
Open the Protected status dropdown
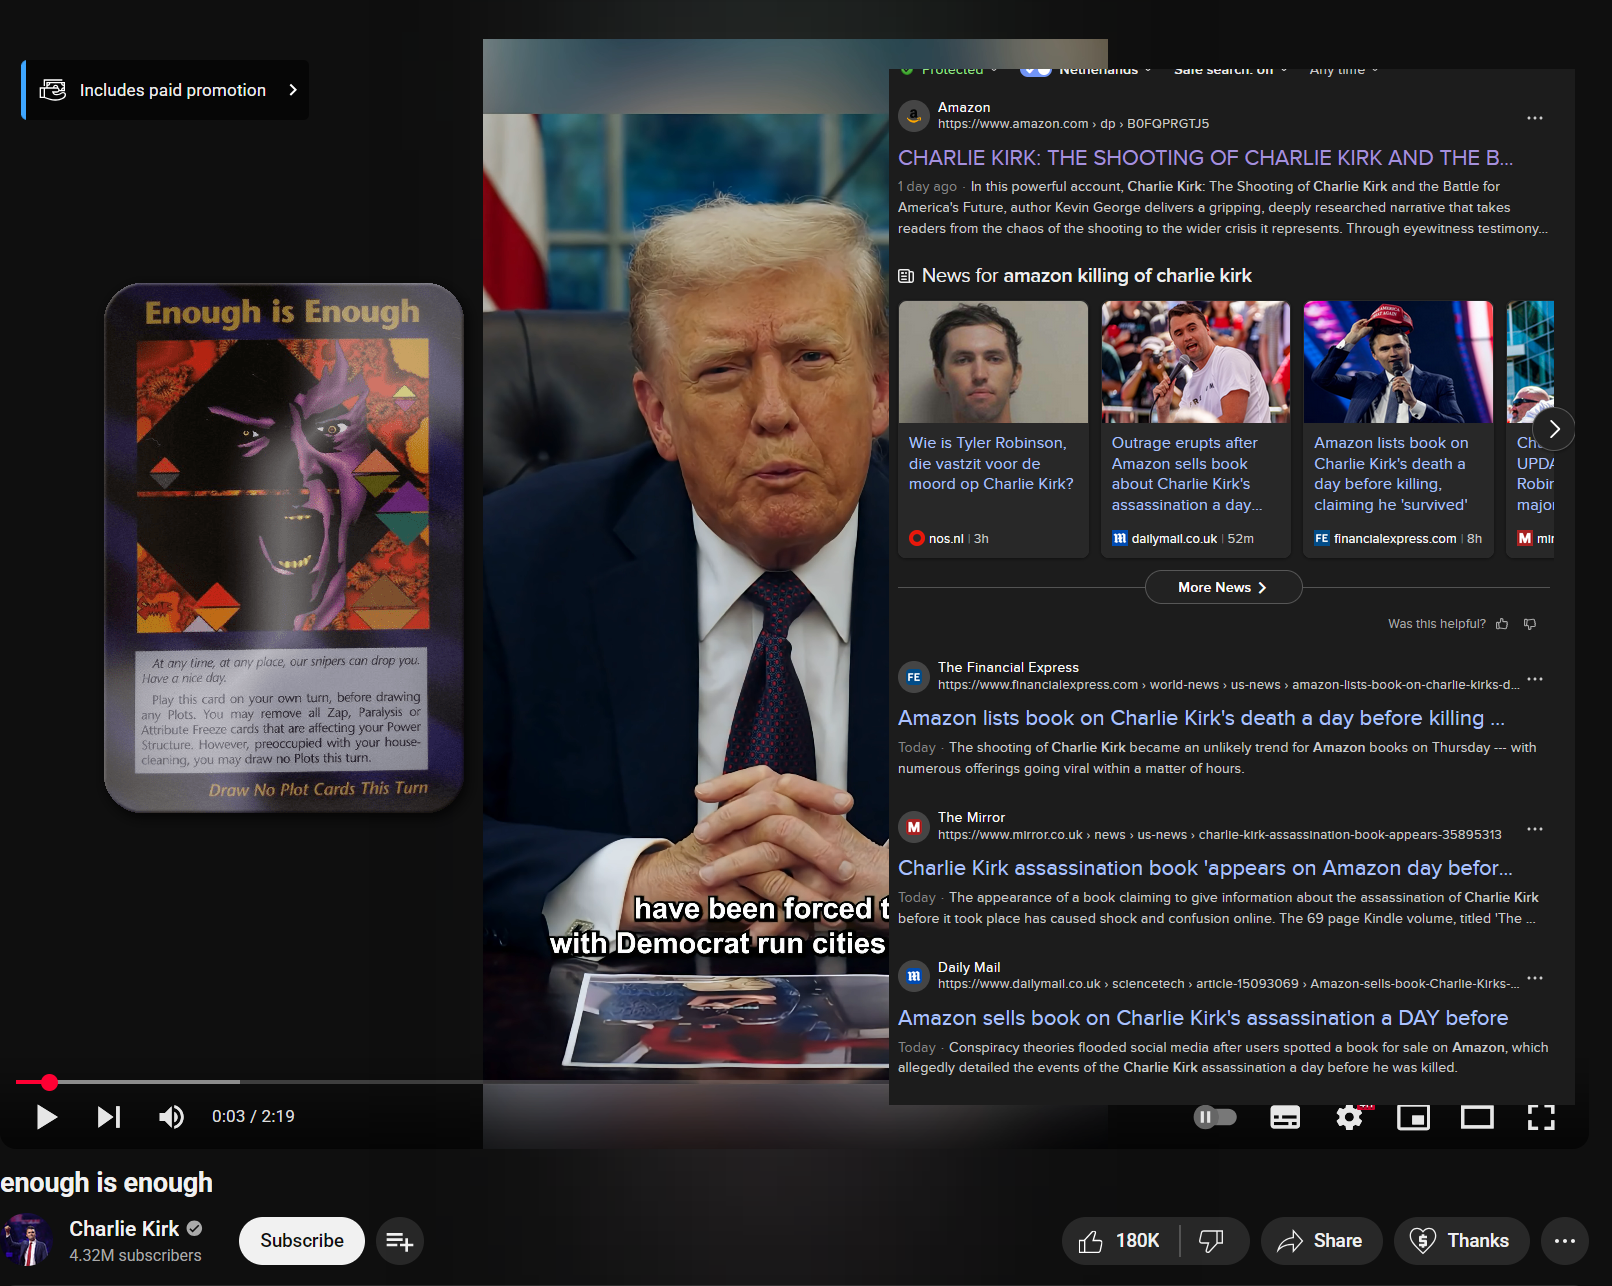click(949, 72)
